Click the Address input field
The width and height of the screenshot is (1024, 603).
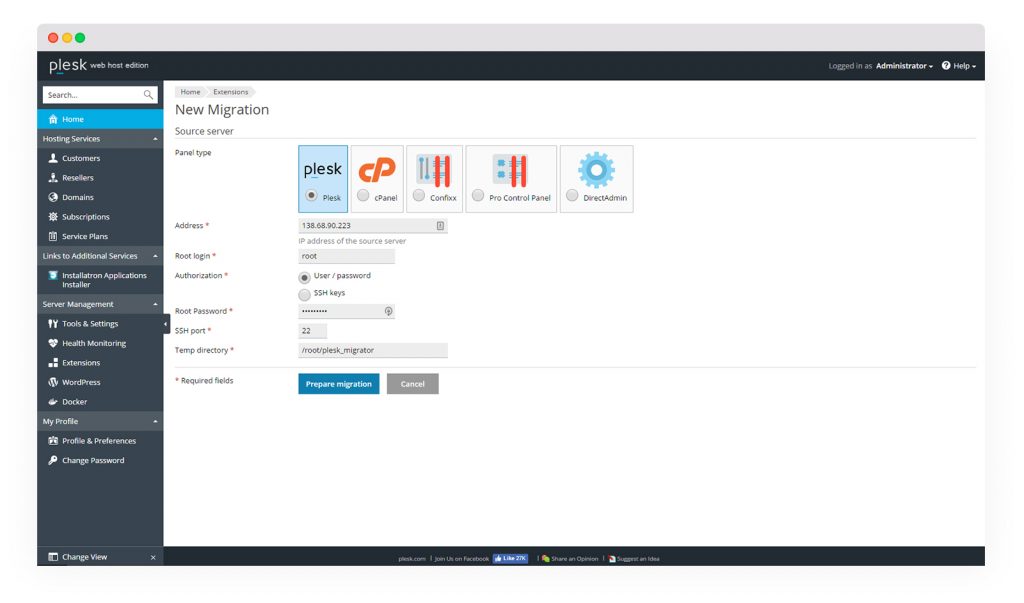point(373,226)
